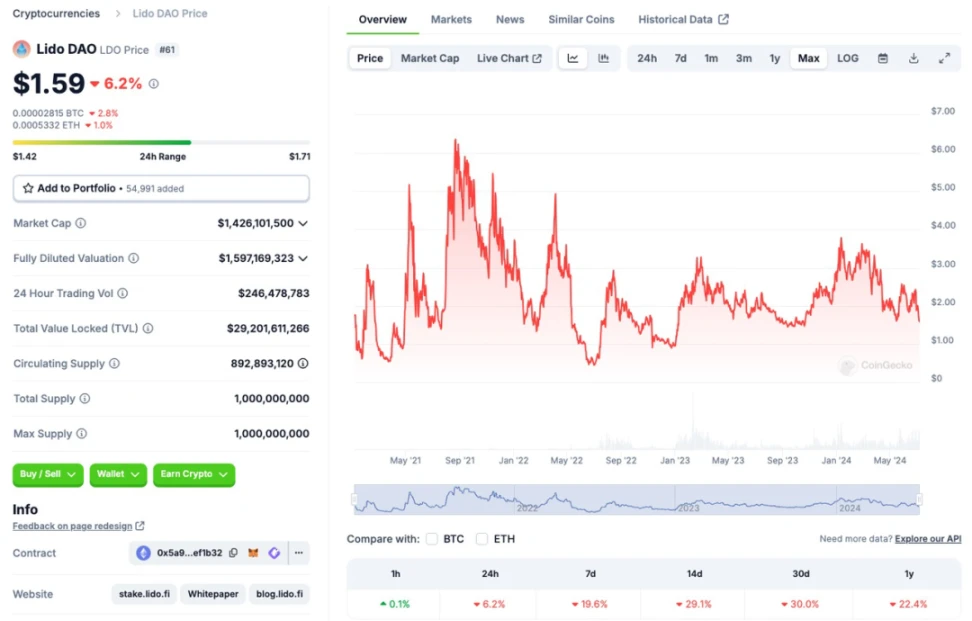The height and width of the screenshot is (621, 972).
Task: Open the Buy / Sell dropdown
Action: point(48,474)
